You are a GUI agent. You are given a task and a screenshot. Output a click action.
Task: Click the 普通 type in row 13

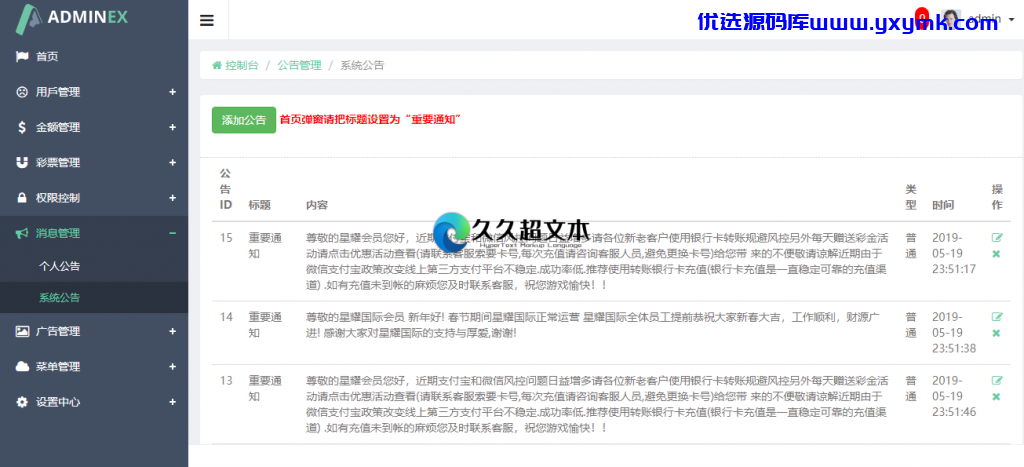pos(911,389)
